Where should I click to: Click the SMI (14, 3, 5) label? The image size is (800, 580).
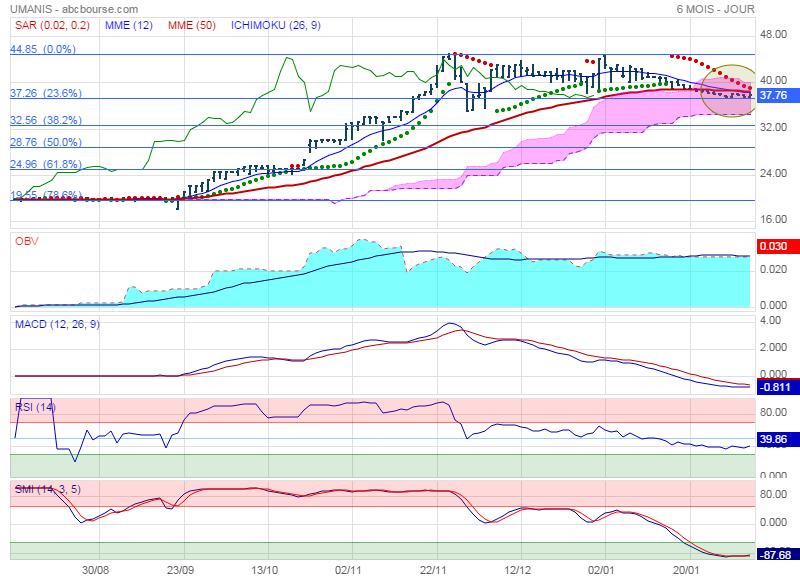point(48,489)
